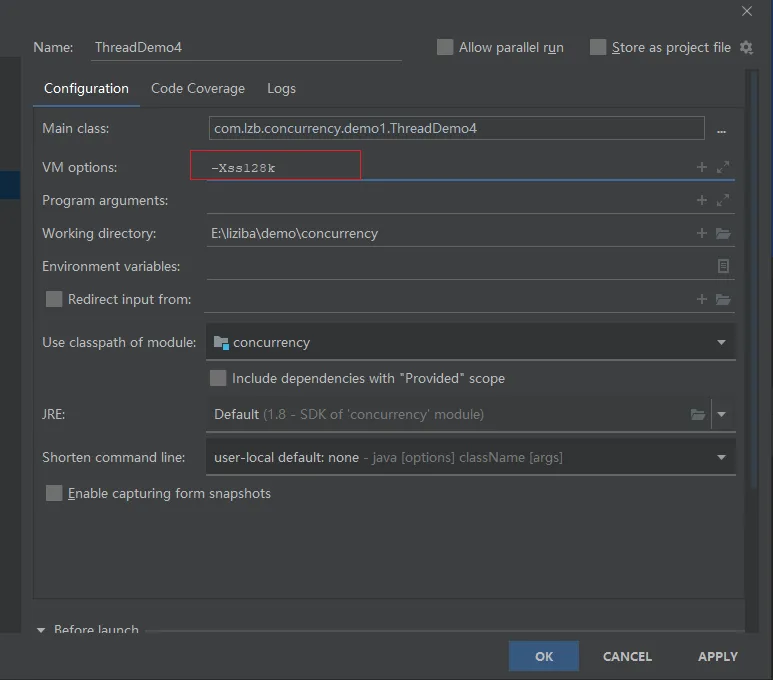Screen dimensions: 773x680
Task: Click the plus icon in VM options
Action: [x=702, y=167]
